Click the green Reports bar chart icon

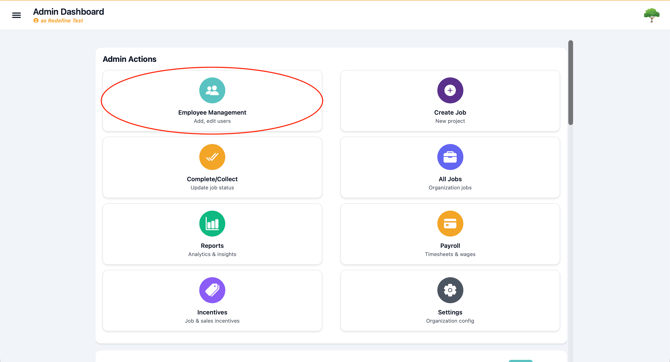212,224
